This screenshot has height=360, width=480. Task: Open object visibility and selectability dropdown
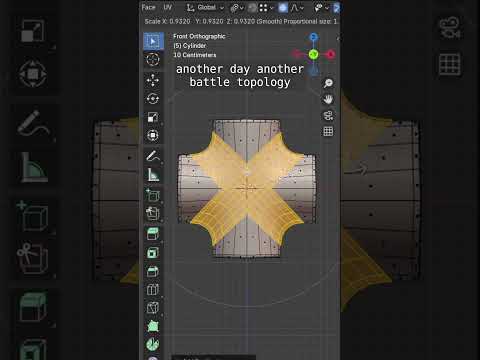point(322,8)
